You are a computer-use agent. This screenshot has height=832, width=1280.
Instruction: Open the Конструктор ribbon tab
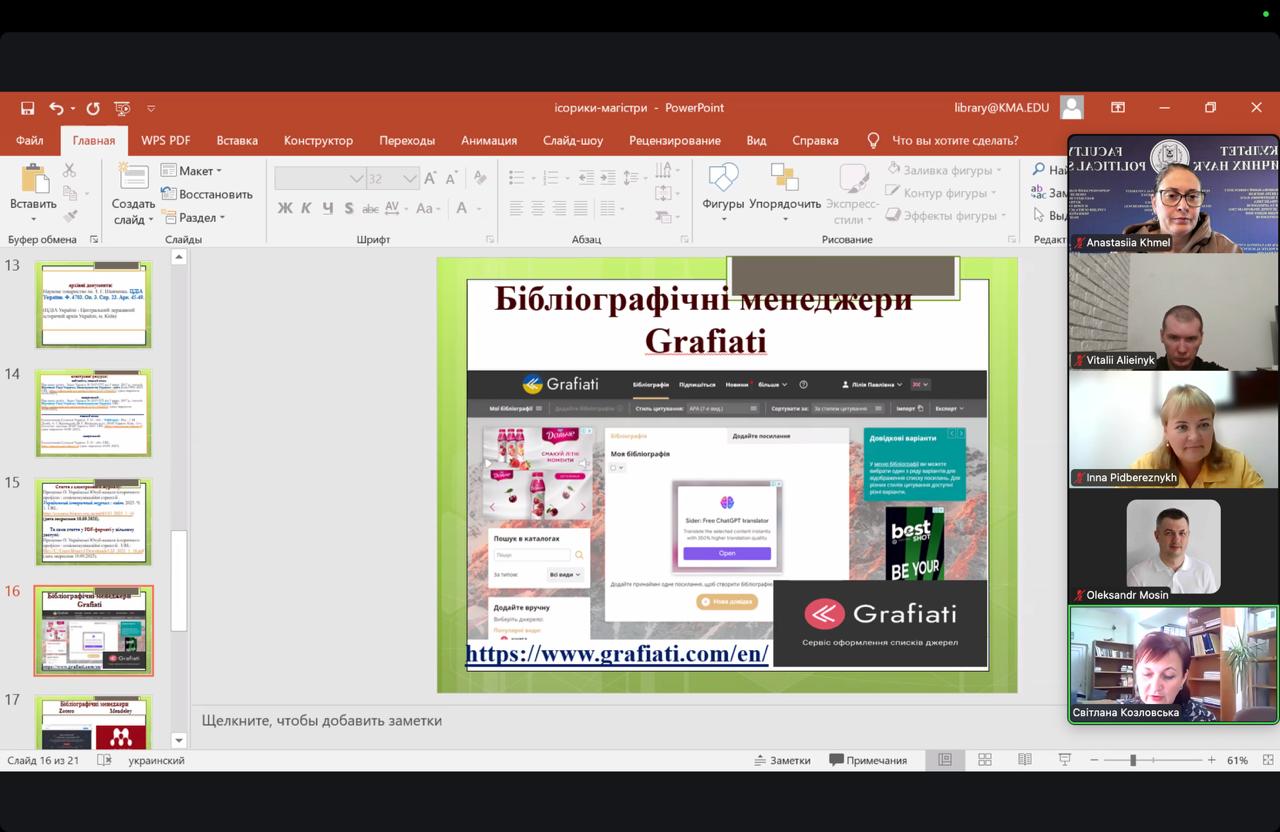[x=318, y=140]
